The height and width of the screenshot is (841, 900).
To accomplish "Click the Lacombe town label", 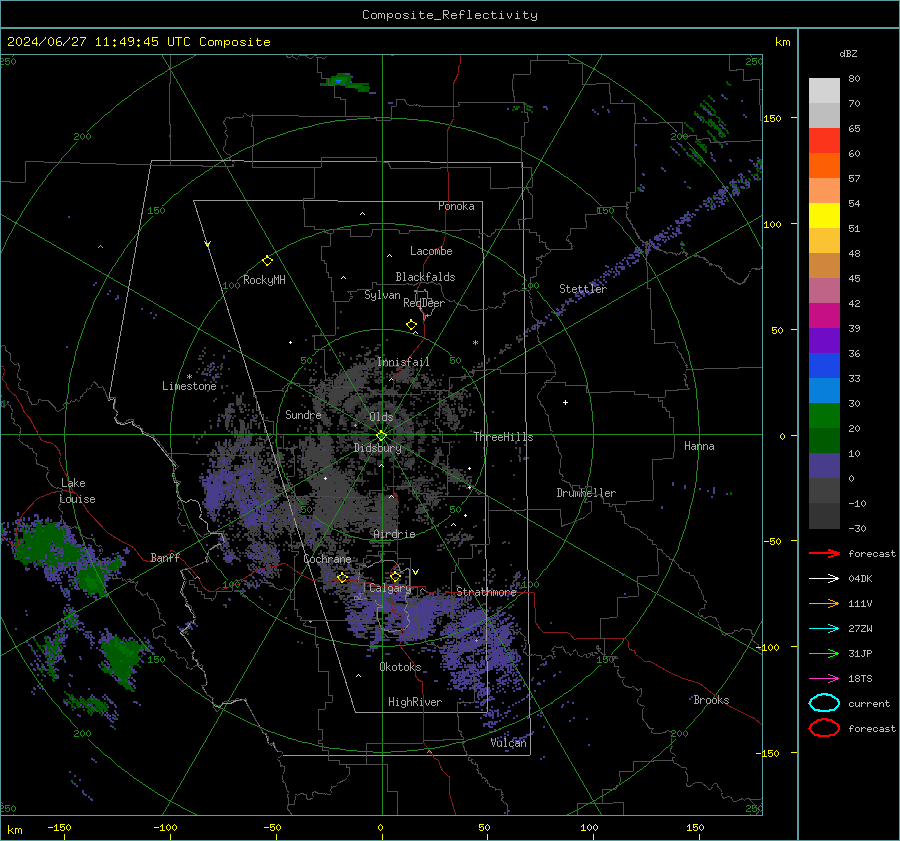I will (x=430, y=251).
